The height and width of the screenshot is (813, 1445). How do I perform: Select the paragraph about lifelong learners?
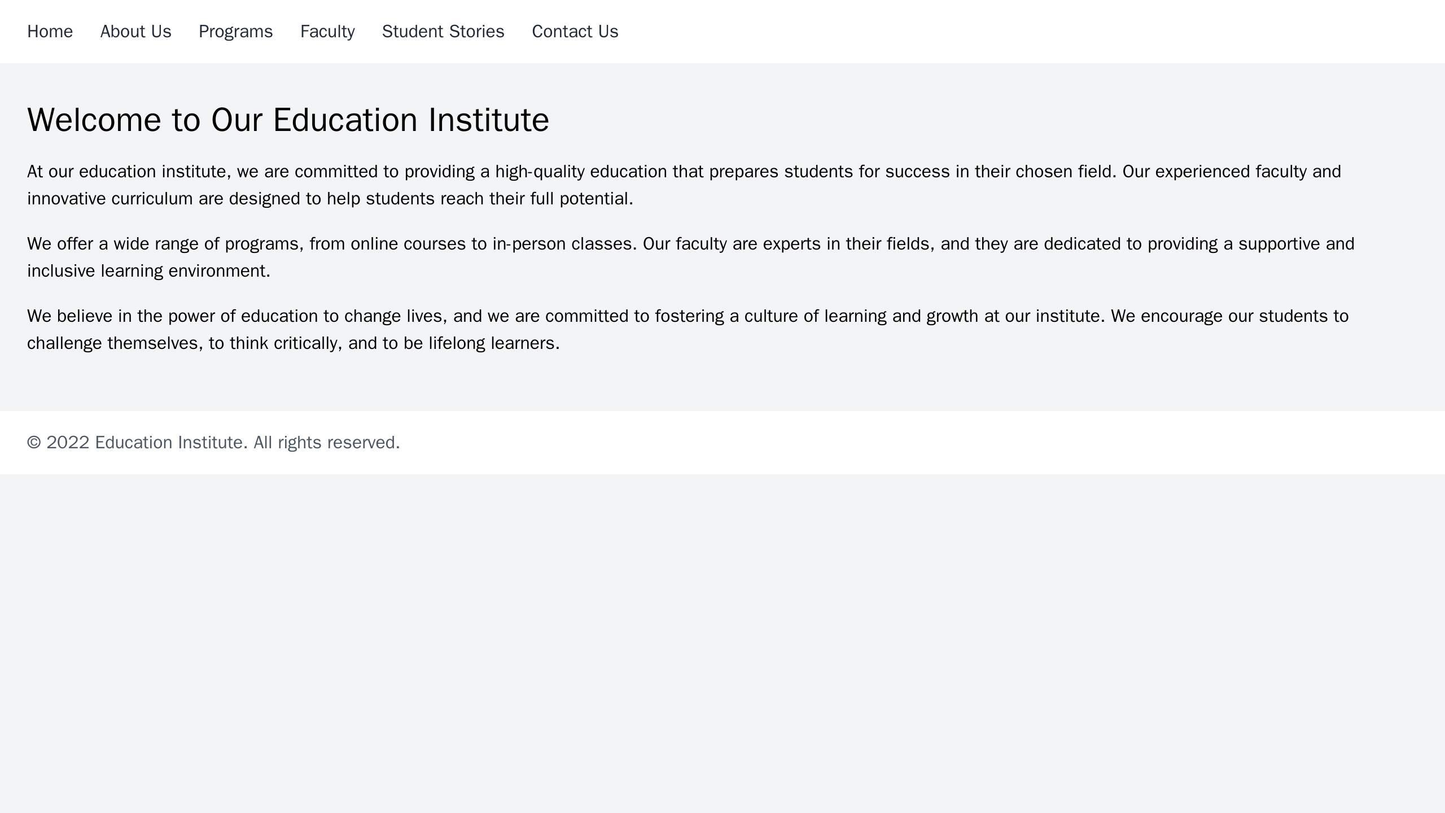[x=700, y=325]
